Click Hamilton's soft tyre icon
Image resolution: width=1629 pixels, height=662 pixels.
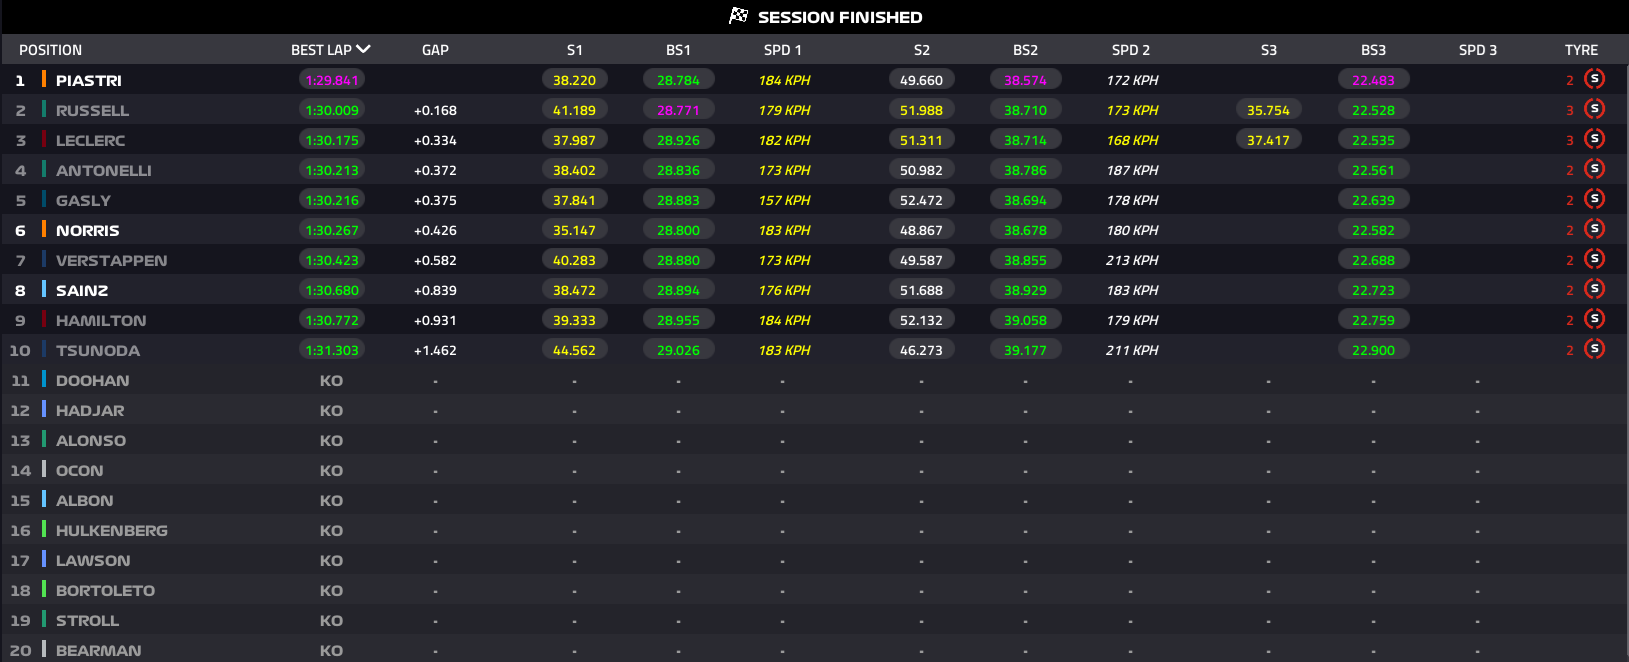1594,319
